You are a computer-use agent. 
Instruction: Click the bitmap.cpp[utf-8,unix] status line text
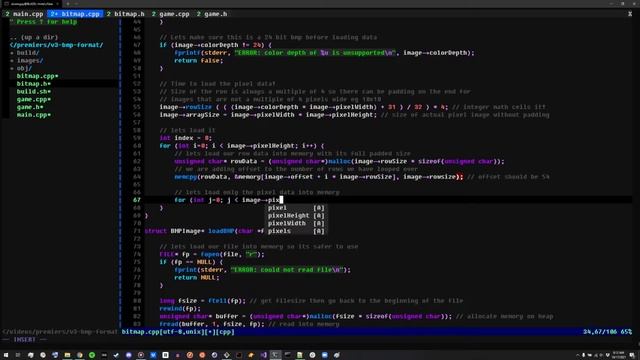point(178,332)
